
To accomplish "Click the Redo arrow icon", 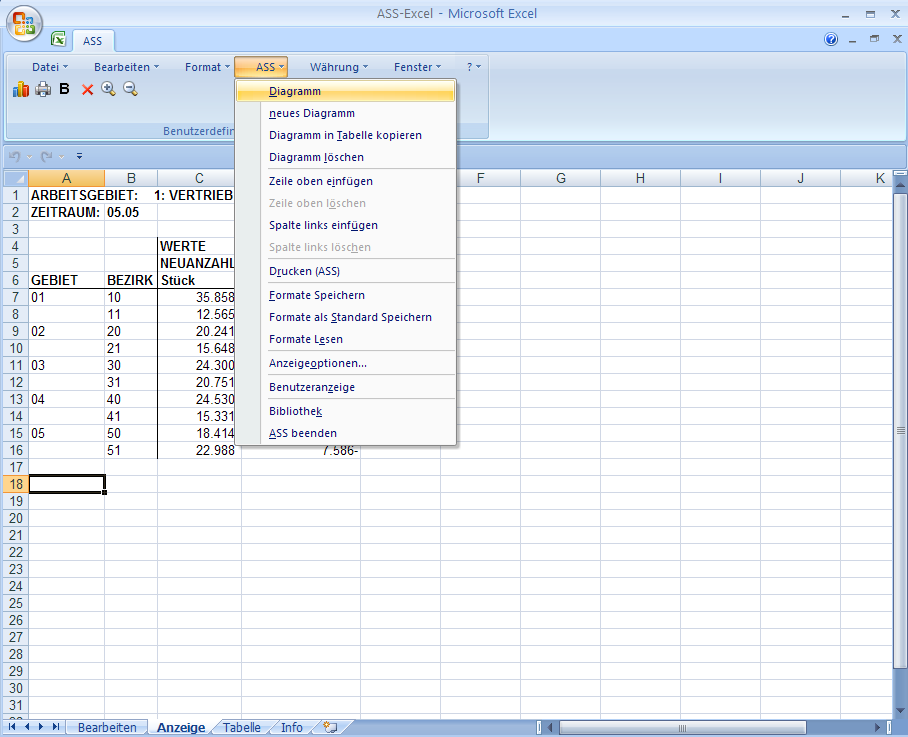I will click(x=47, y=156).
